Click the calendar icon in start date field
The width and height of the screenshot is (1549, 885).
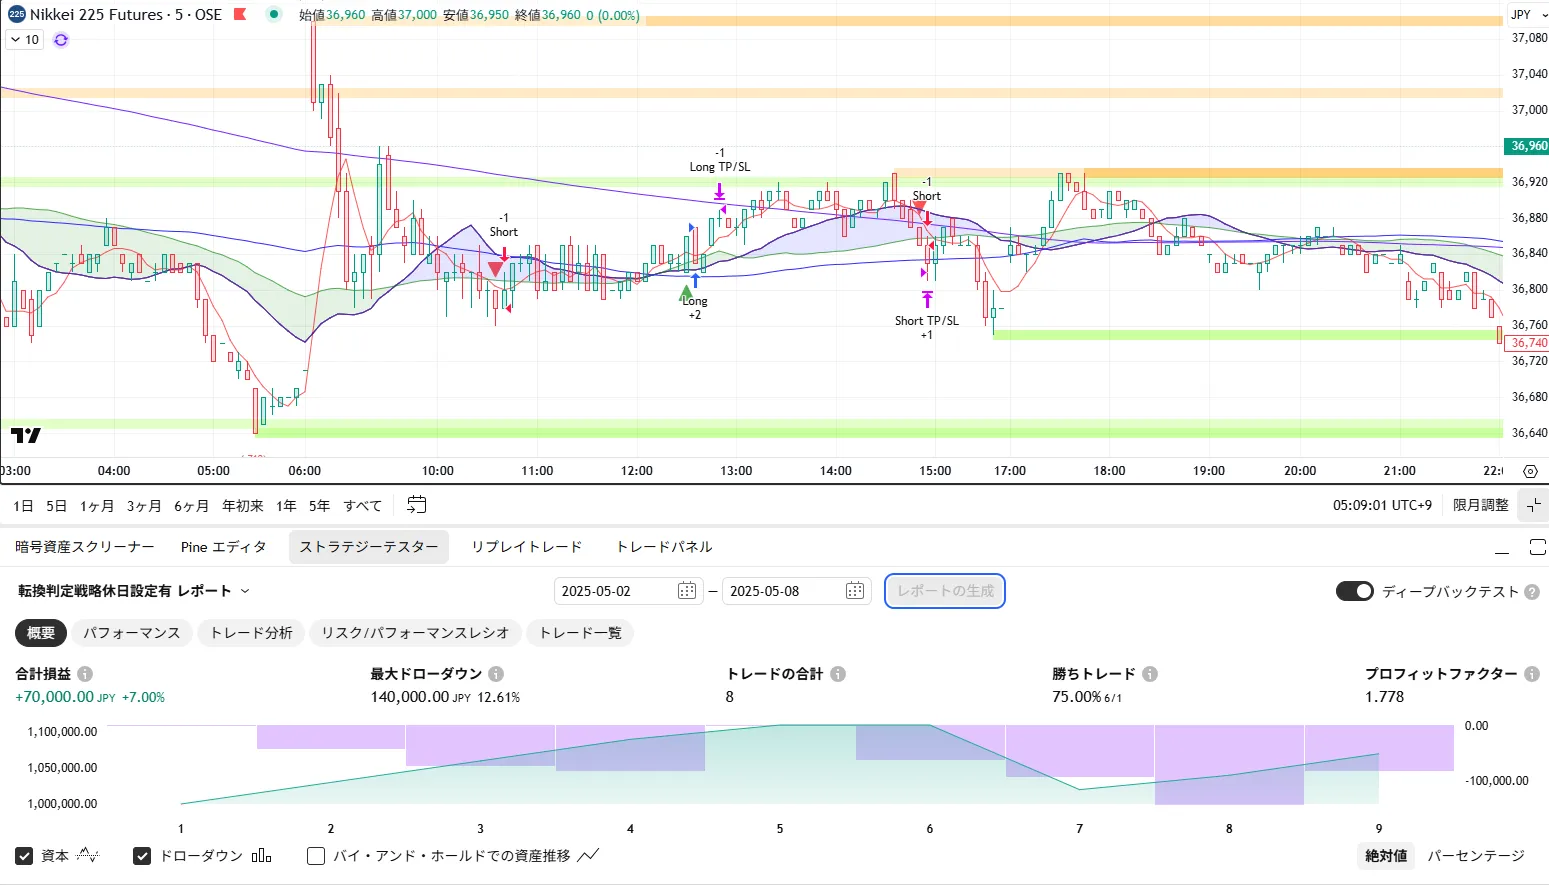(687, 591)
